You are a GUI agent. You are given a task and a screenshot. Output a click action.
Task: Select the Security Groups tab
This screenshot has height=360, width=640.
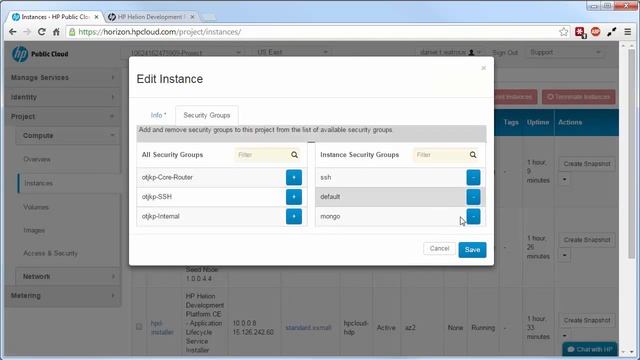pos(207,115)
